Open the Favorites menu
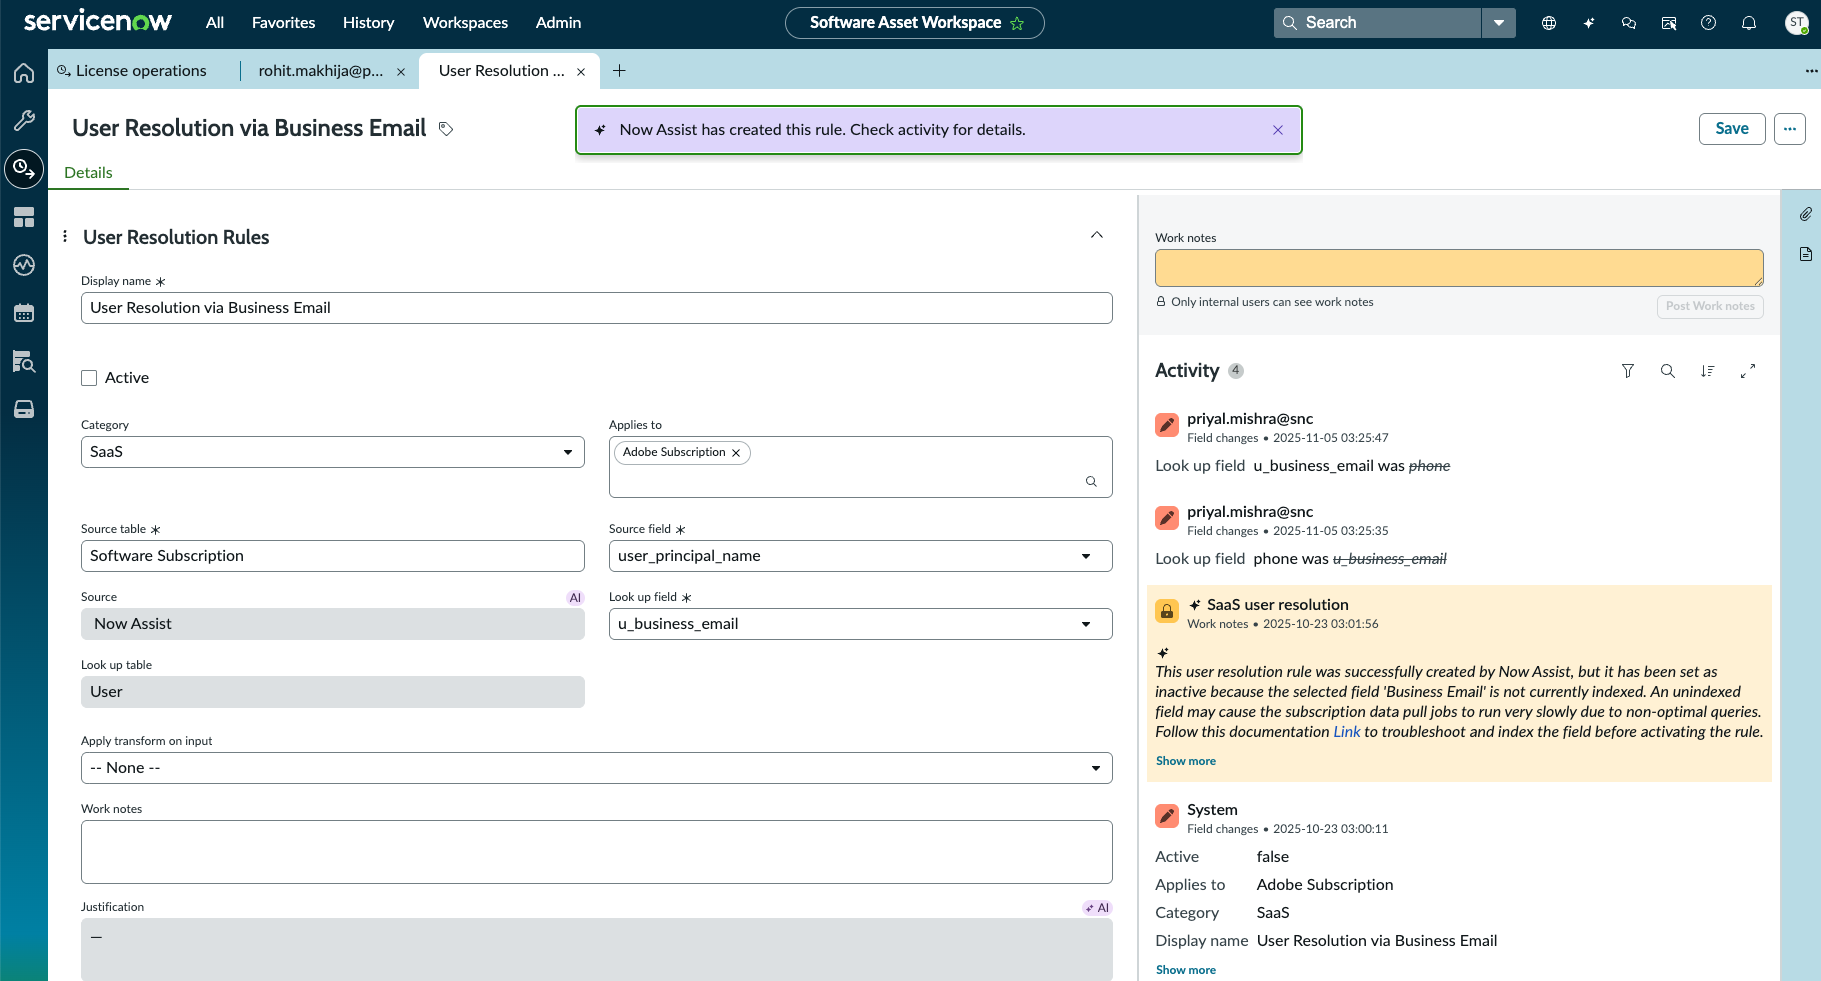This screenshot has height=981, width=1821. (283, 23)
